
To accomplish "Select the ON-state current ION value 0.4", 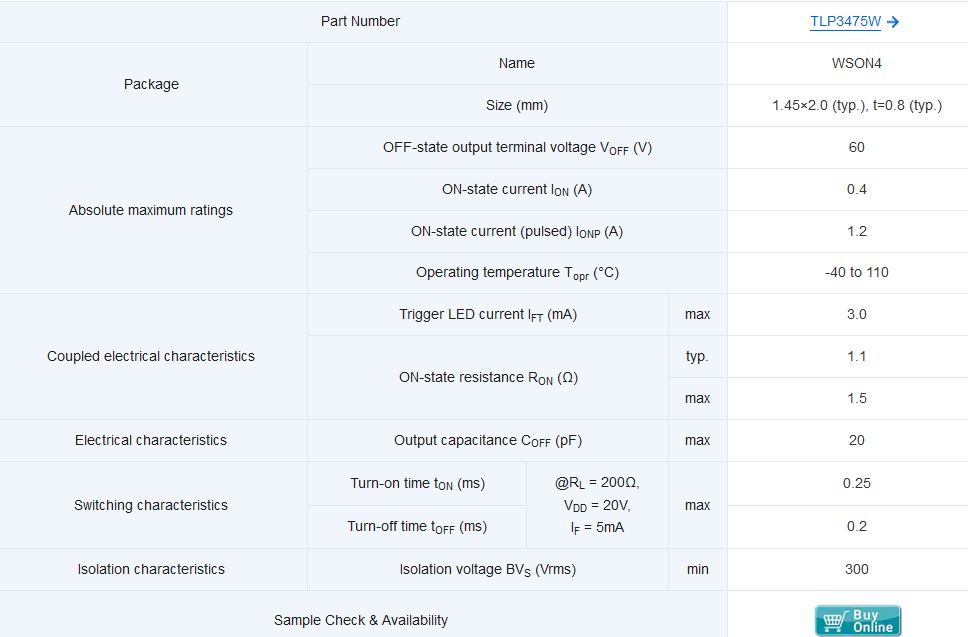I will 856,189.
